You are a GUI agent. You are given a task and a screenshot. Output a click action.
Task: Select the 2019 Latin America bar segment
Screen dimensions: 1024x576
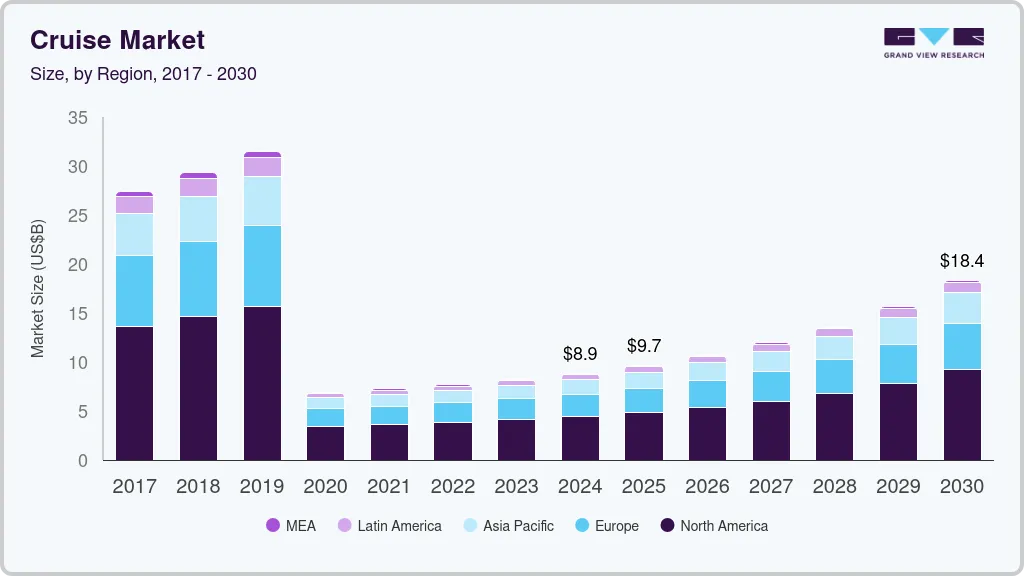point(262,167)
